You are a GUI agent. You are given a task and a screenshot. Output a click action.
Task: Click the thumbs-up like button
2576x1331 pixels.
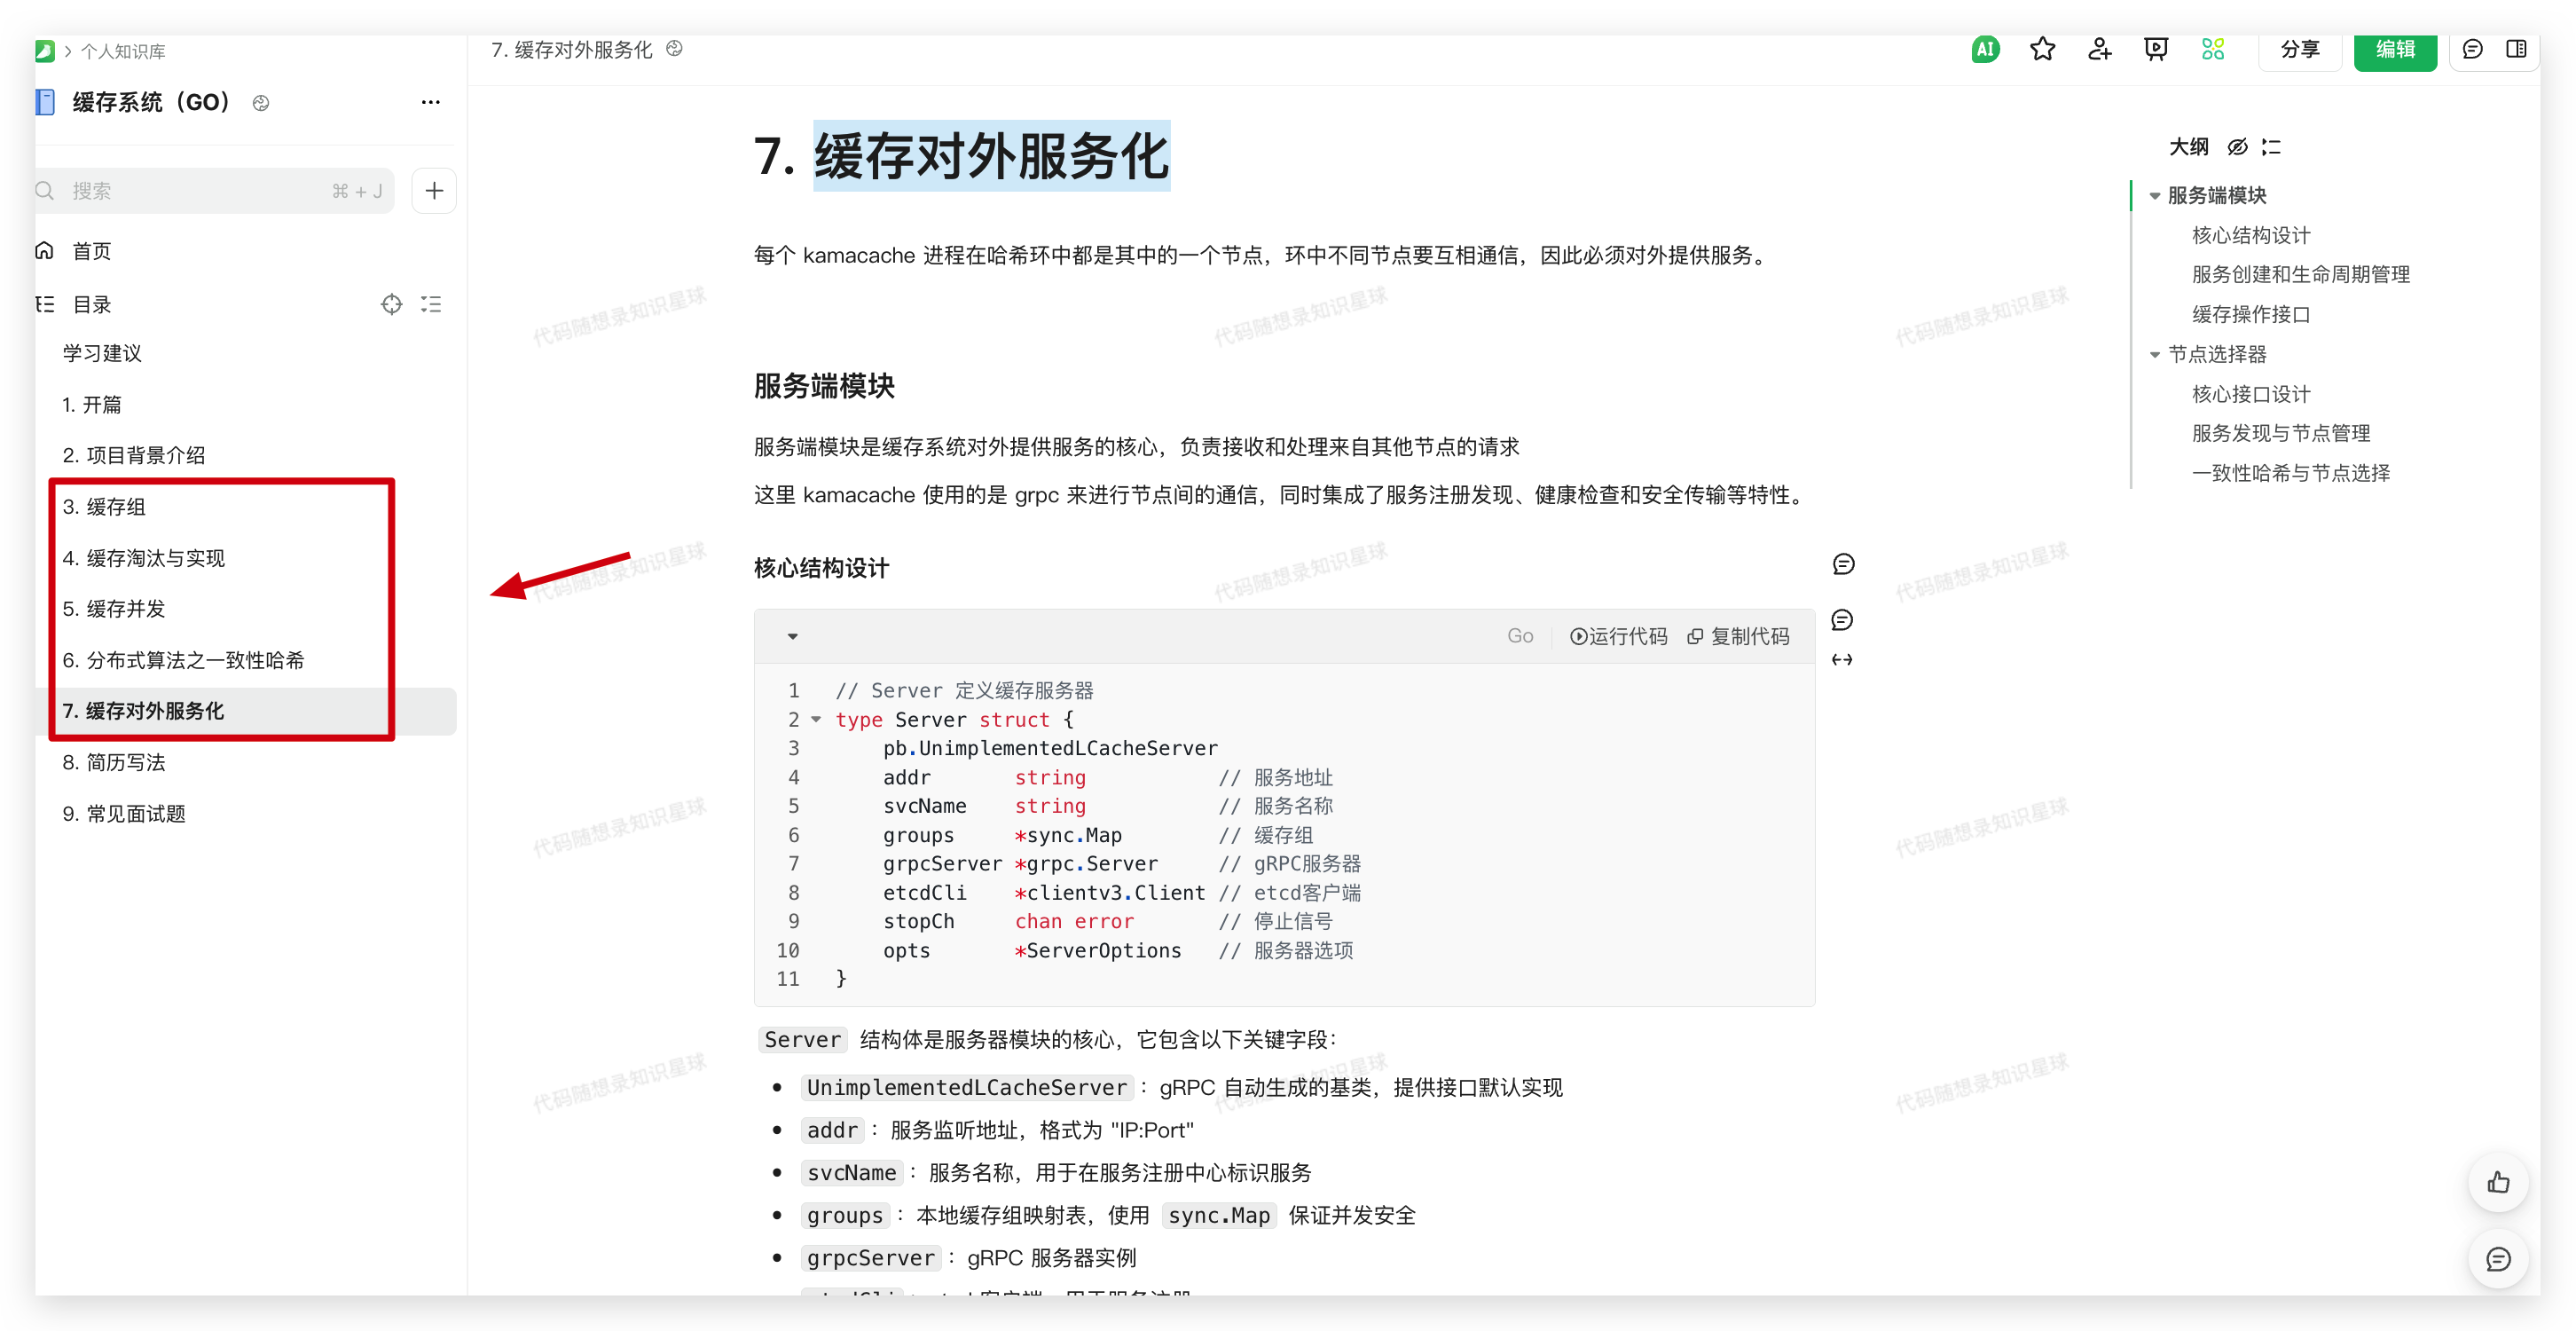pos(2497,1183)
